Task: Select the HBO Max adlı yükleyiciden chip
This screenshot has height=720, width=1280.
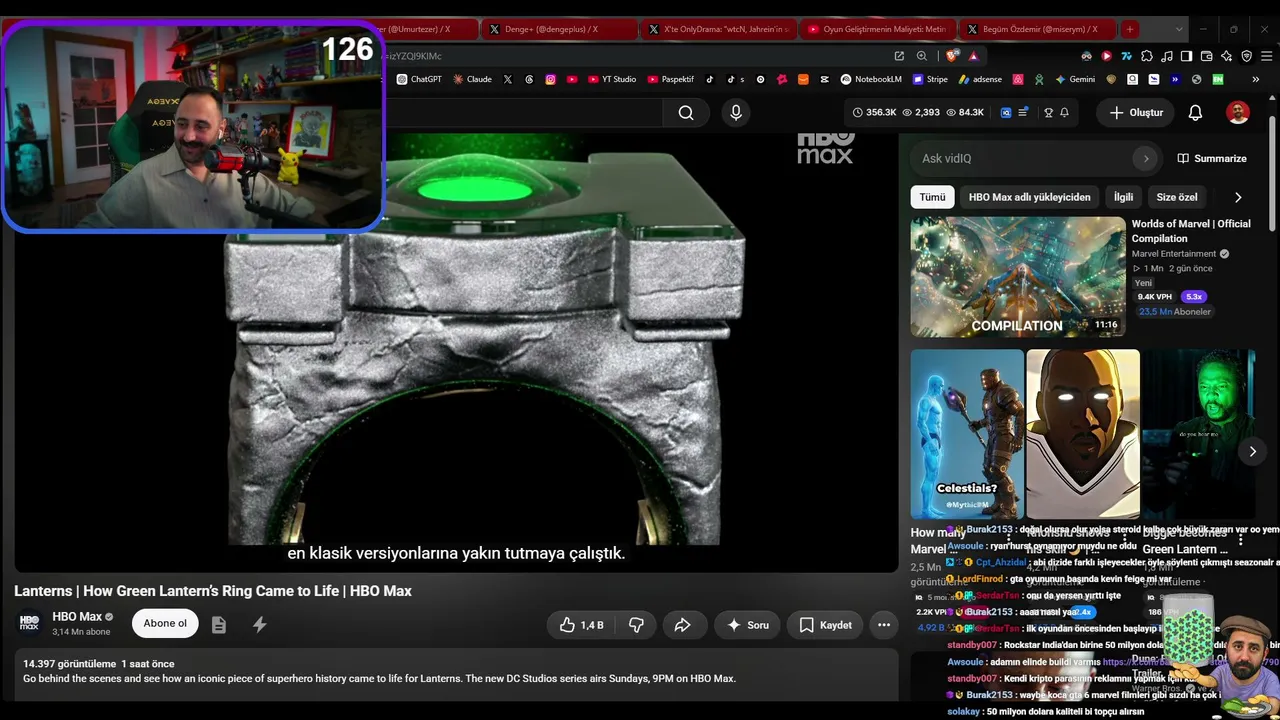Action: click(1029, 197)
